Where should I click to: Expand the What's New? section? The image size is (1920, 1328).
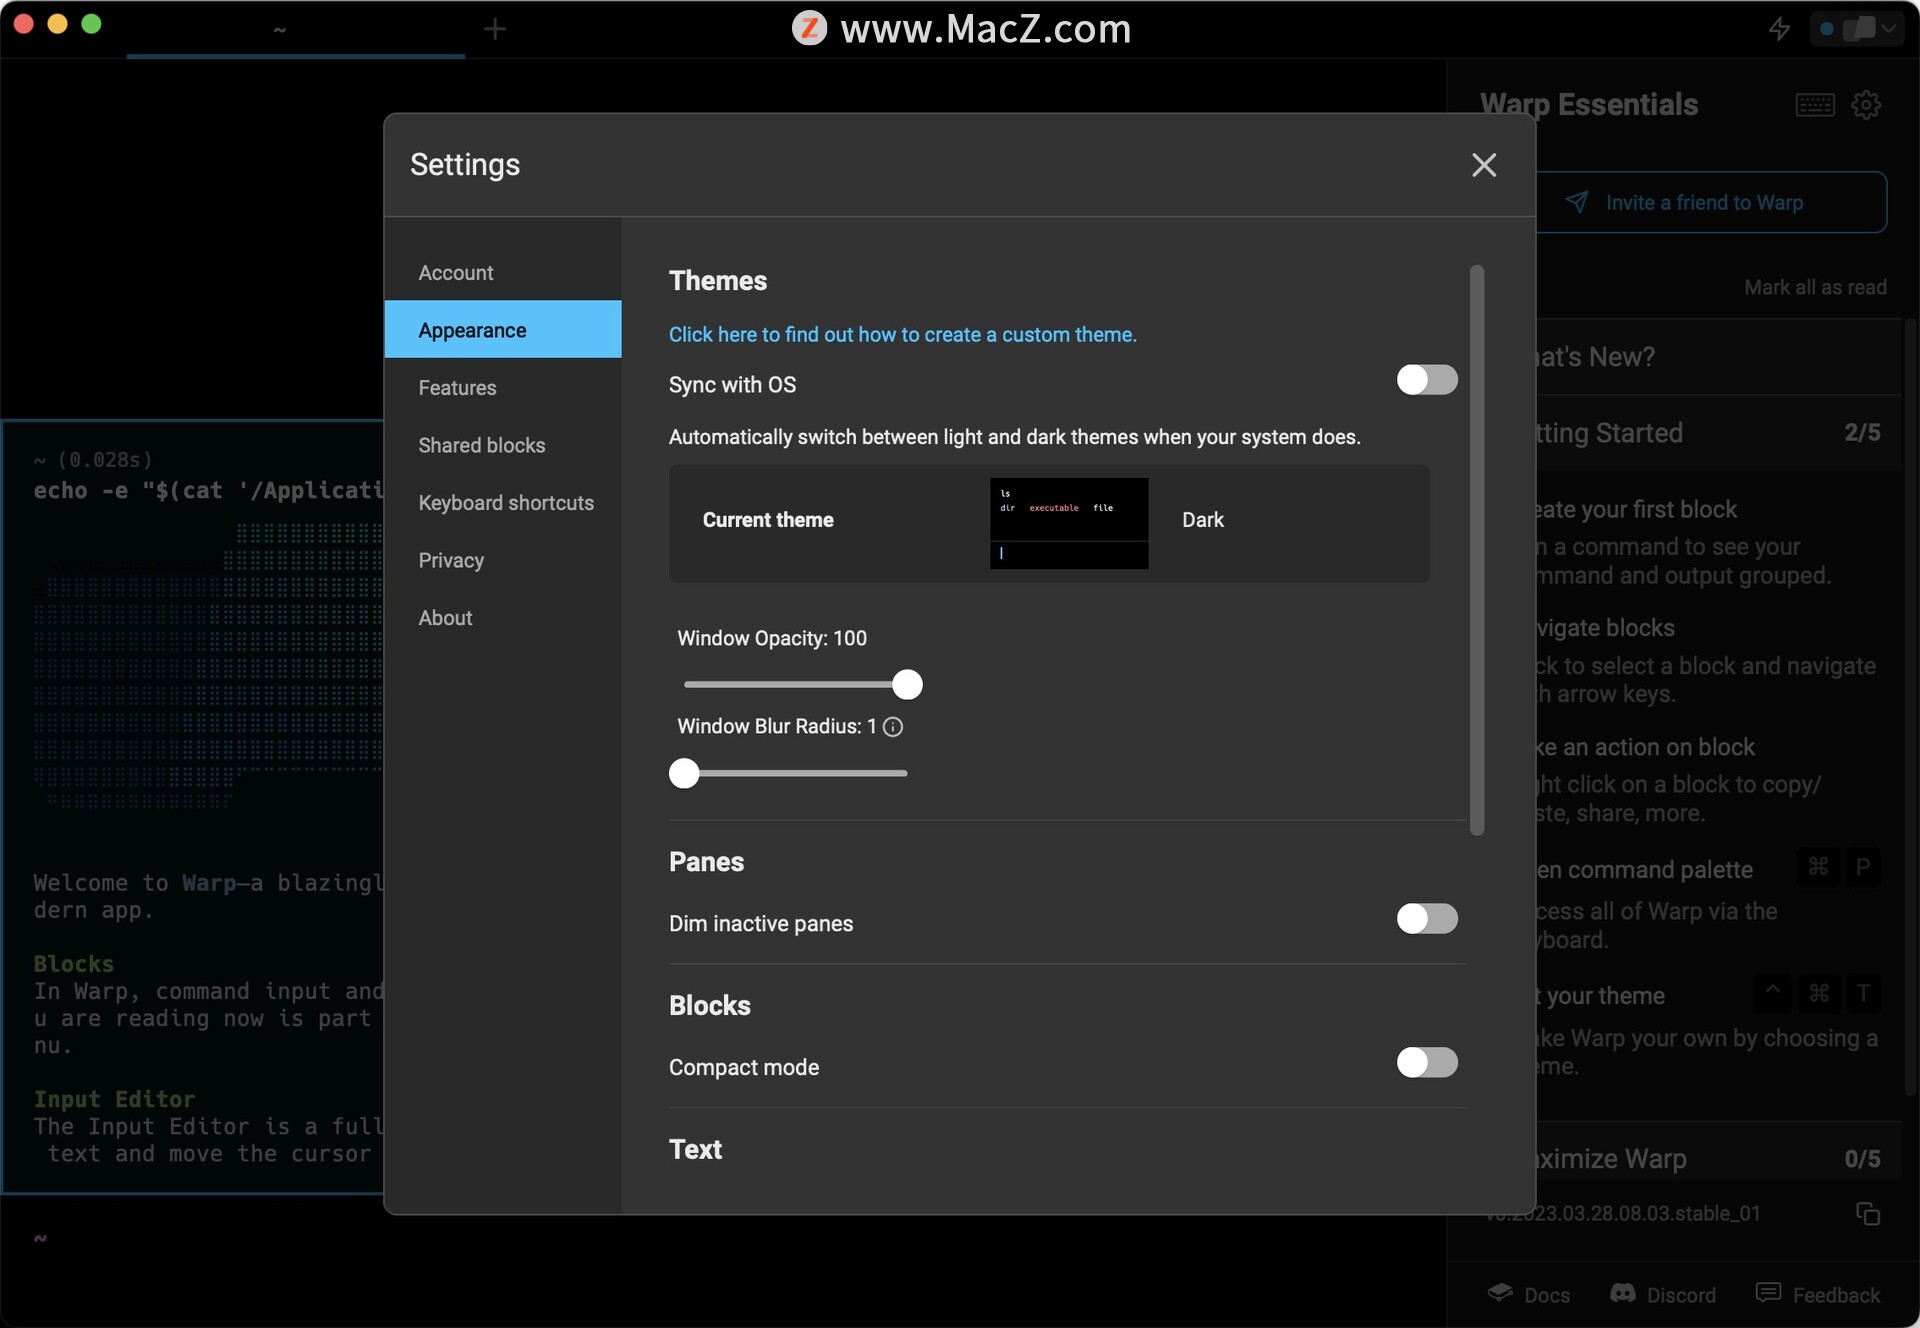tap(1718, 357)
